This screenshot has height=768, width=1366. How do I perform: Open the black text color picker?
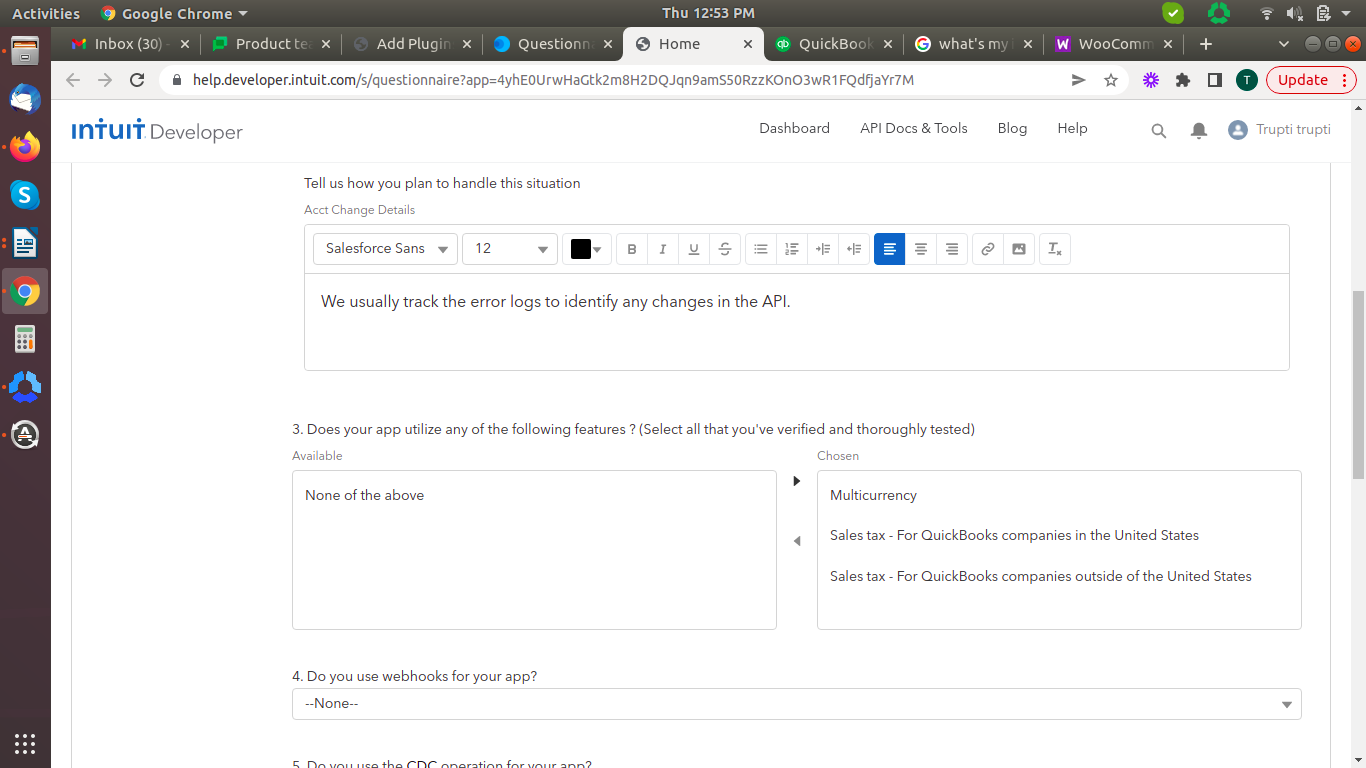587,249
